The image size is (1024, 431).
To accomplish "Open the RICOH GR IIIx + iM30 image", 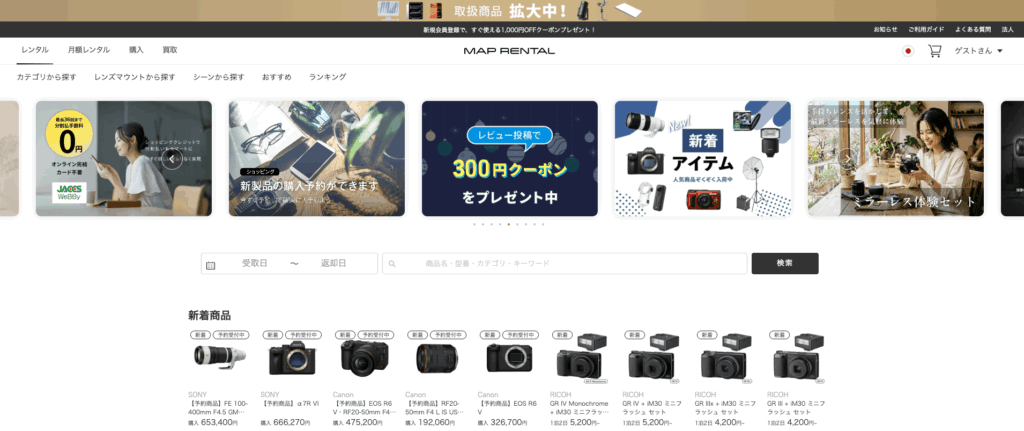I will [726, 358].
